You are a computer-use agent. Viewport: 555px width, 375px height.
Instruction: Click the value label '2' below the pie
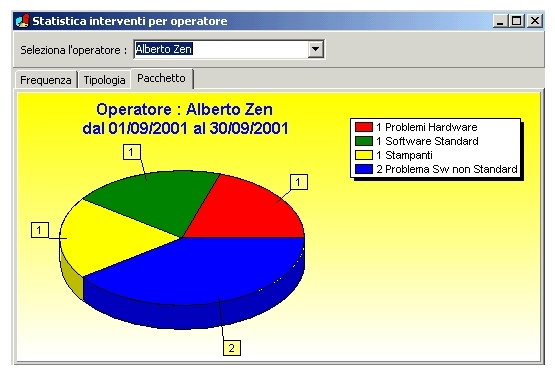[x=231, y=348]
